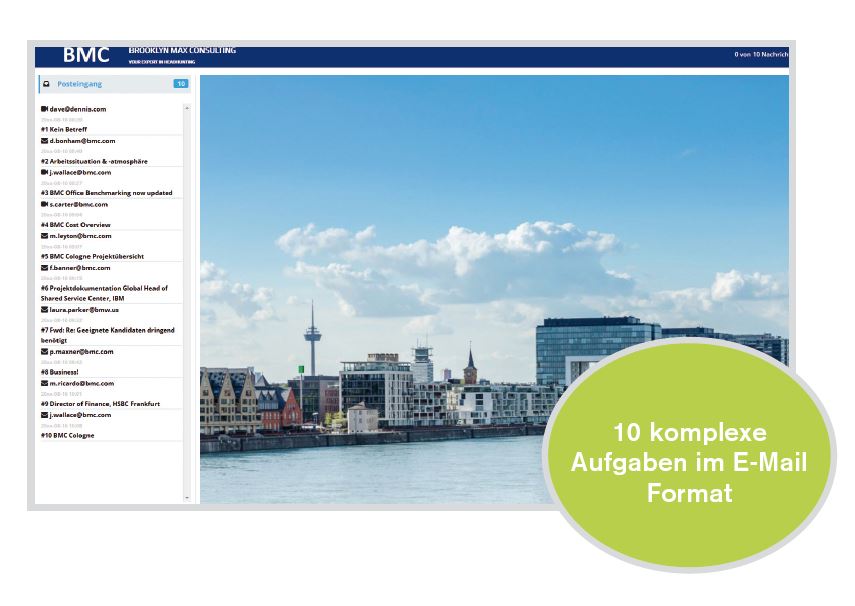The image size is (855, 606).
Task: Open email #9 Director of Finance, HSBC Frankfurt
Action: 100,404
